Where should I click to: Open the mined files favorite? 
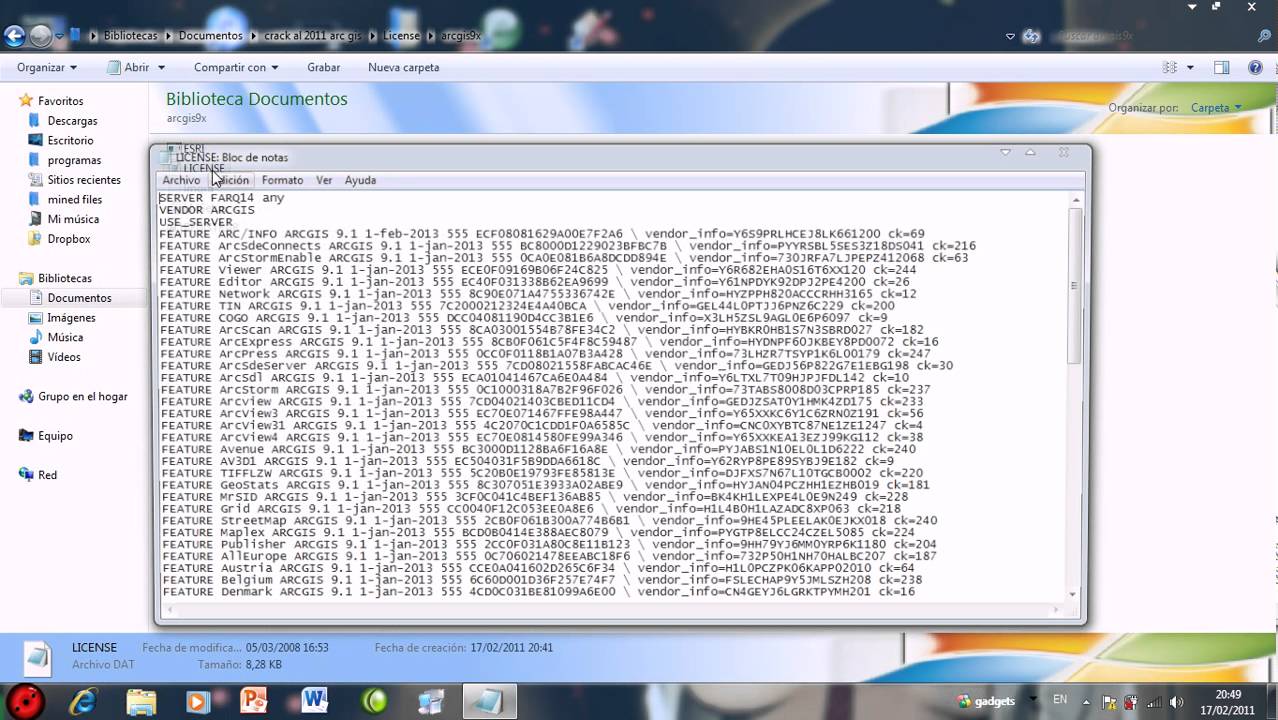point(75,199)
